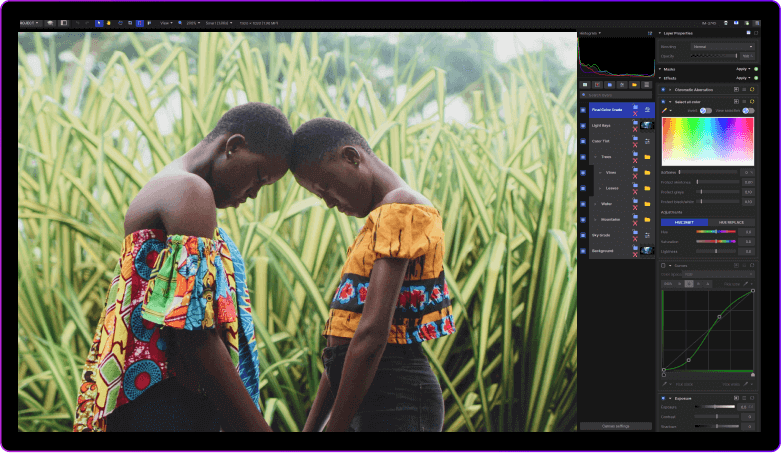This screenshot has width=781, height=453.
Task: Click the folder icon on Water layer
Action: pyautogui.click(x=647, y=204)
